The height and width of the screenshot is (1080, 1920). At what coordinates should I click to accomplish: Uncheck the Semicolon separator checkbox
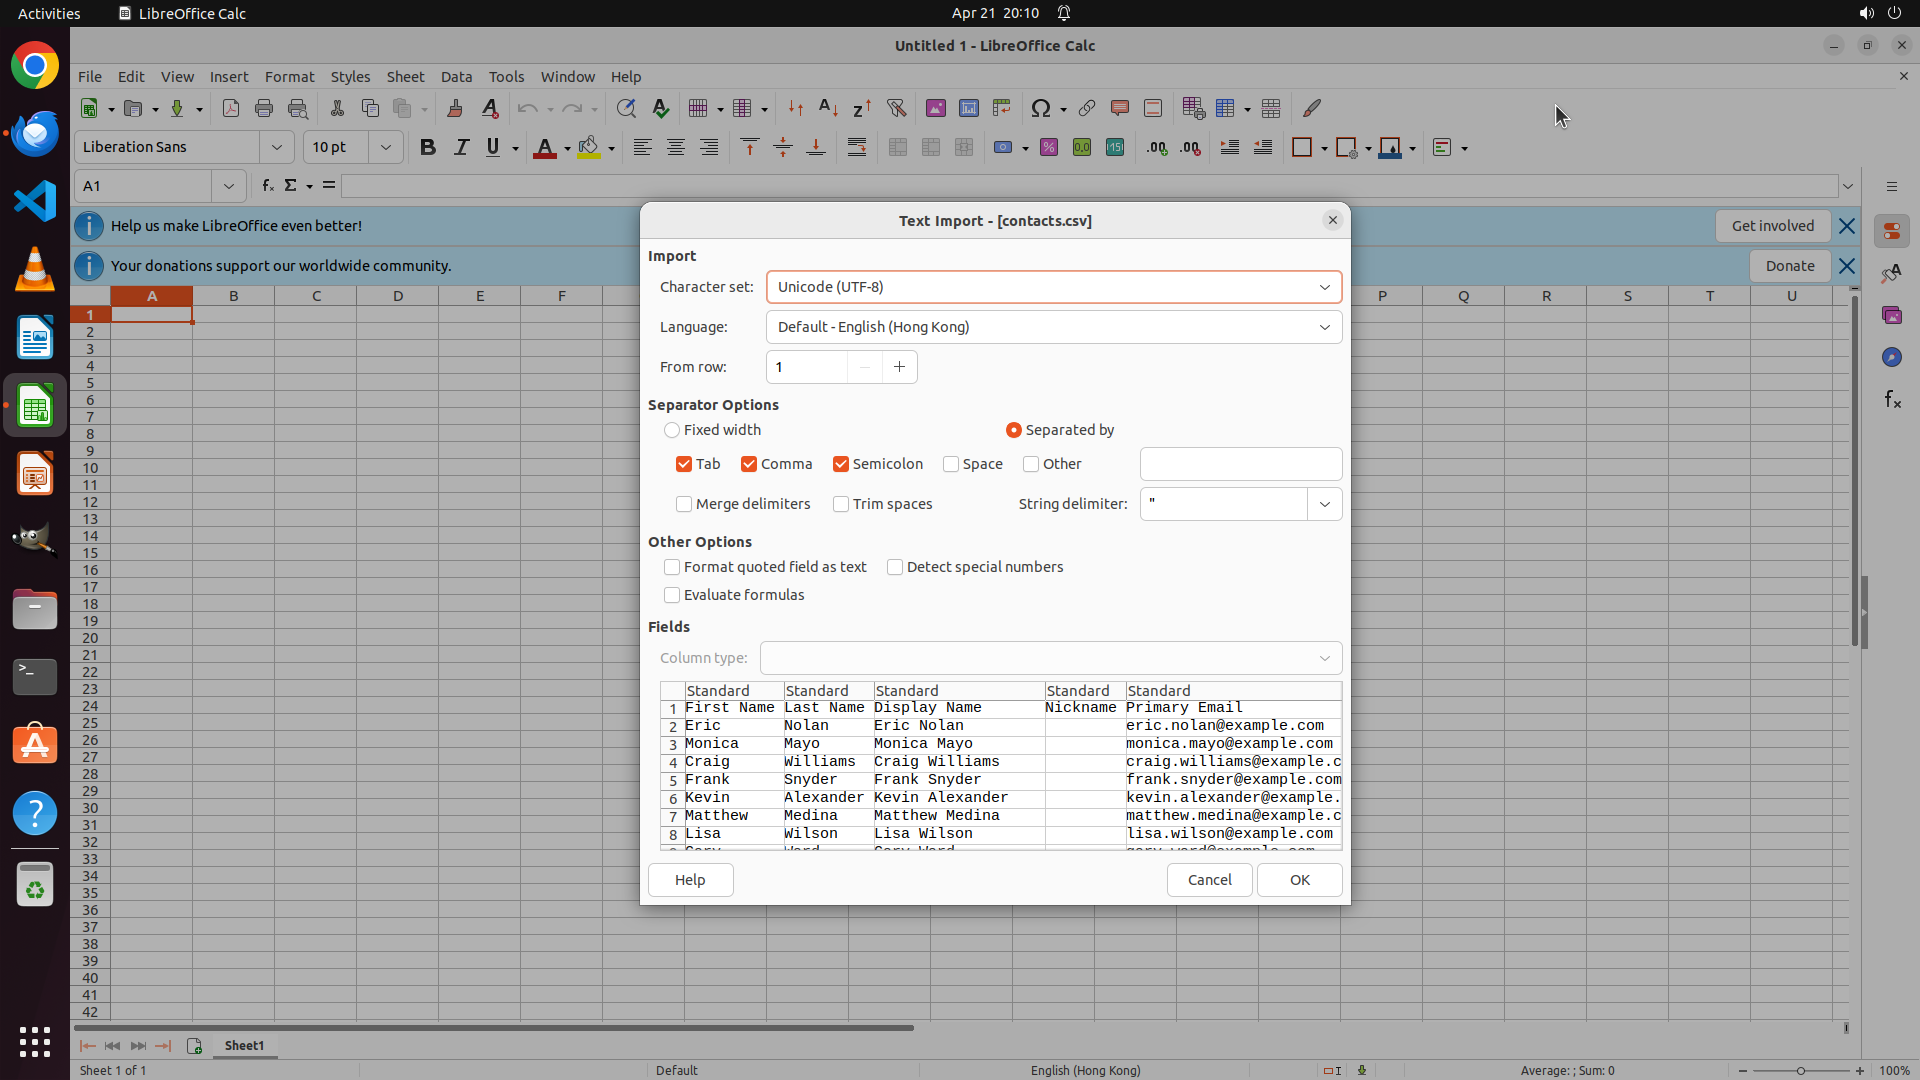click(x=841, y=464)
